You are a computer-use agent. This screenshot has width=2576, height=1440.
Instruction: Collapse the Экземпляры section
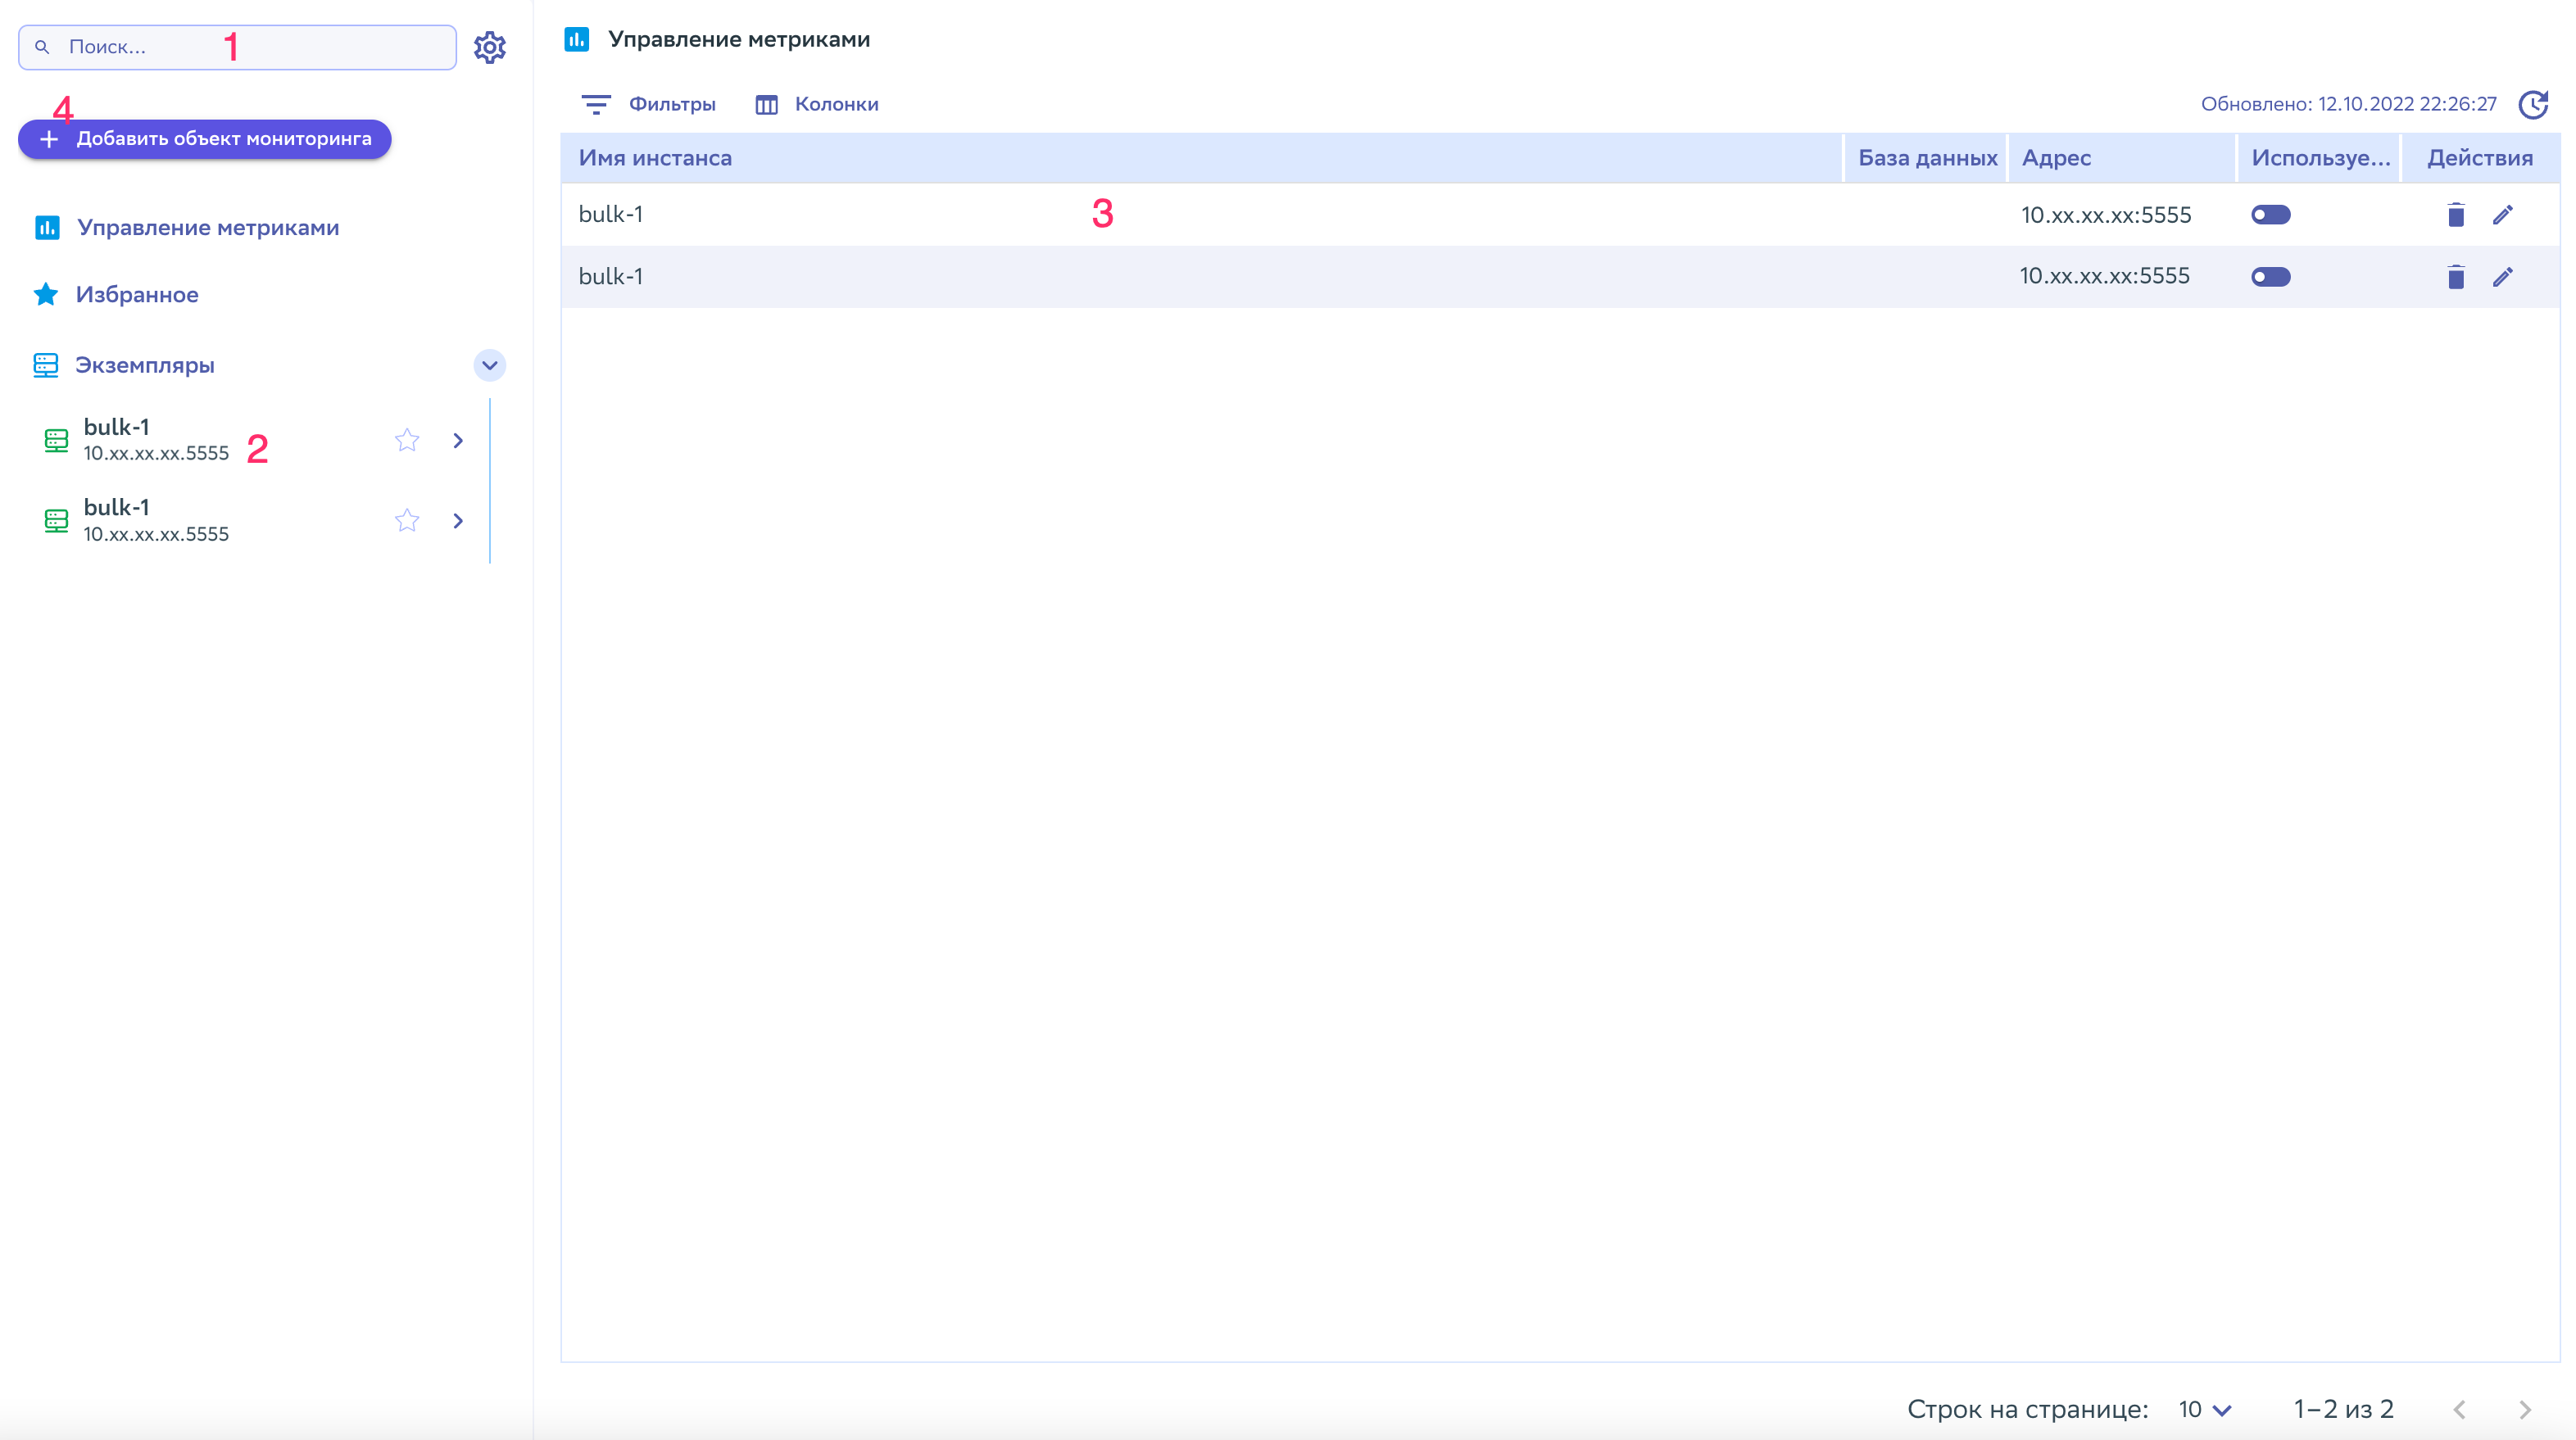(x=489, y=365)
